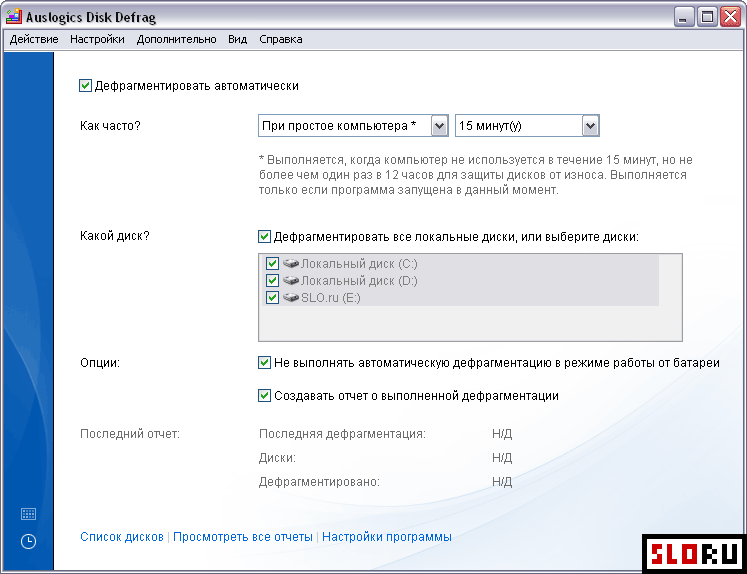Open the Справка menu

281,39
